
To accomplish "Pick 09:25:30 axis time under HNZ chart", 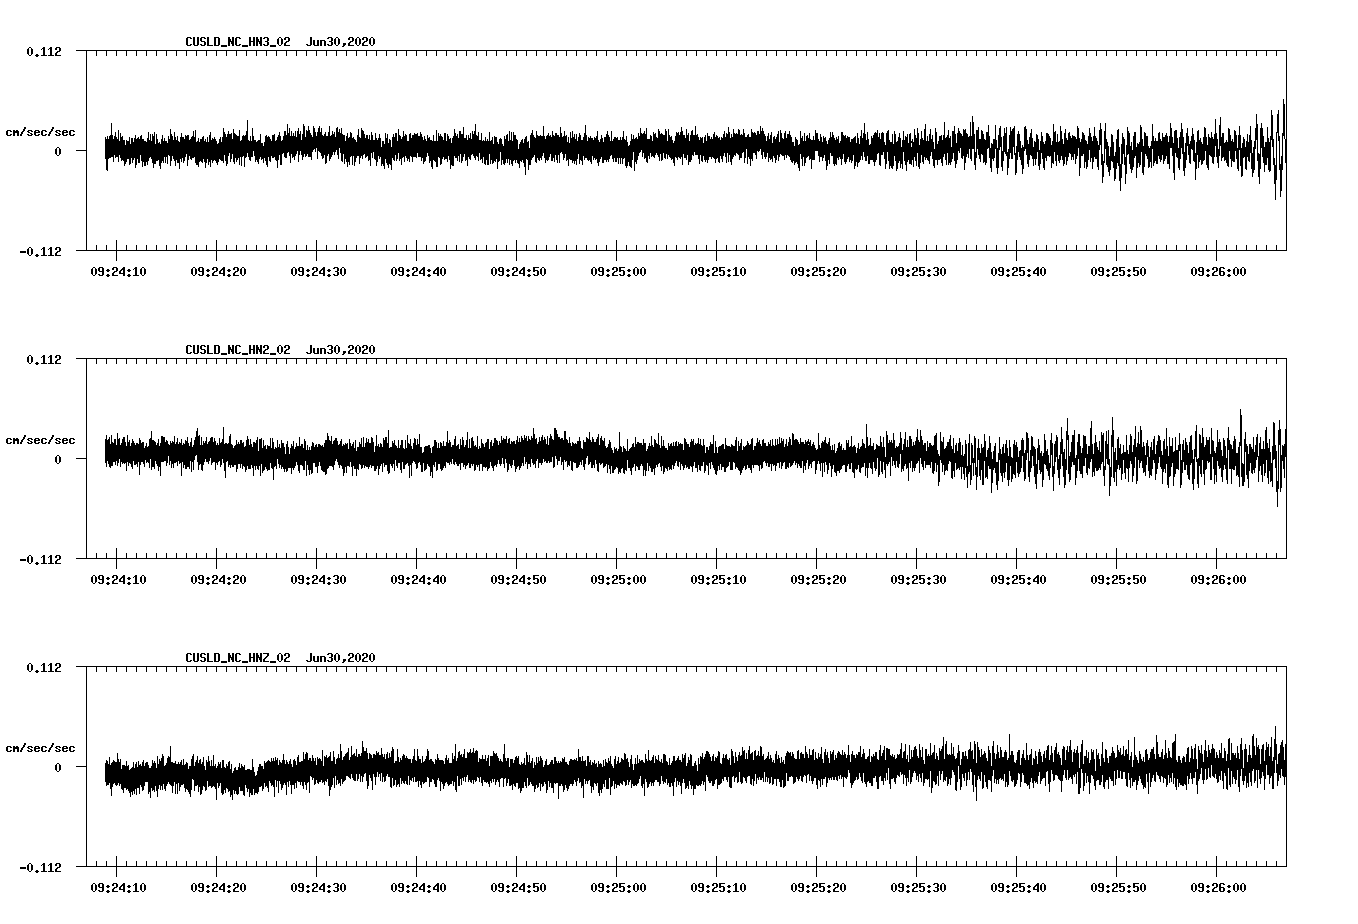I will pyautogui.click(x=918, y=887).
